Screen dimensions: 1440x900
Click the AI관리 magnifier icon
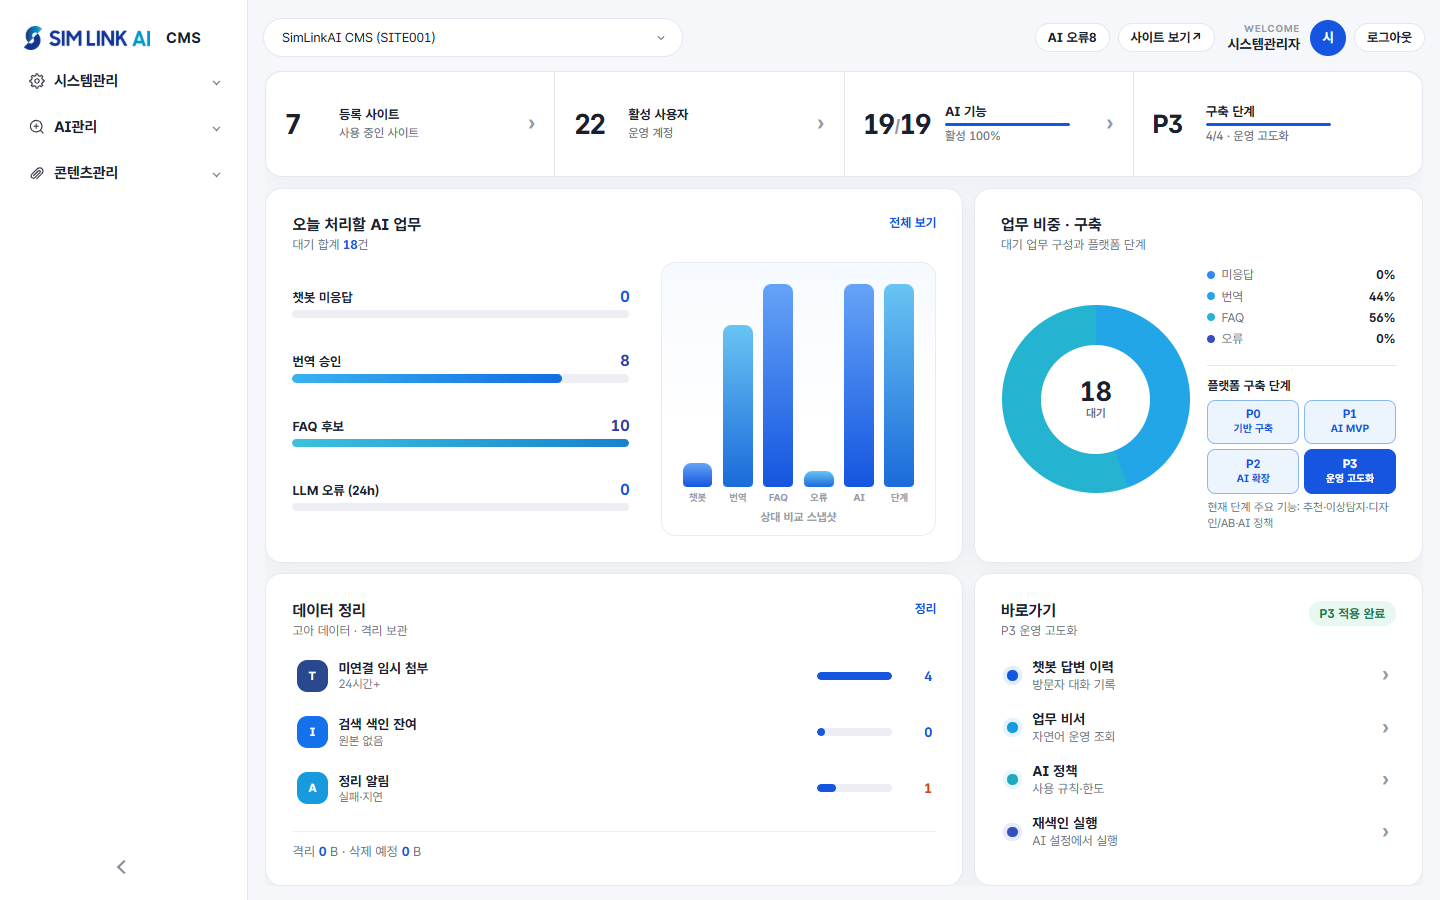(x=37, y=127)
